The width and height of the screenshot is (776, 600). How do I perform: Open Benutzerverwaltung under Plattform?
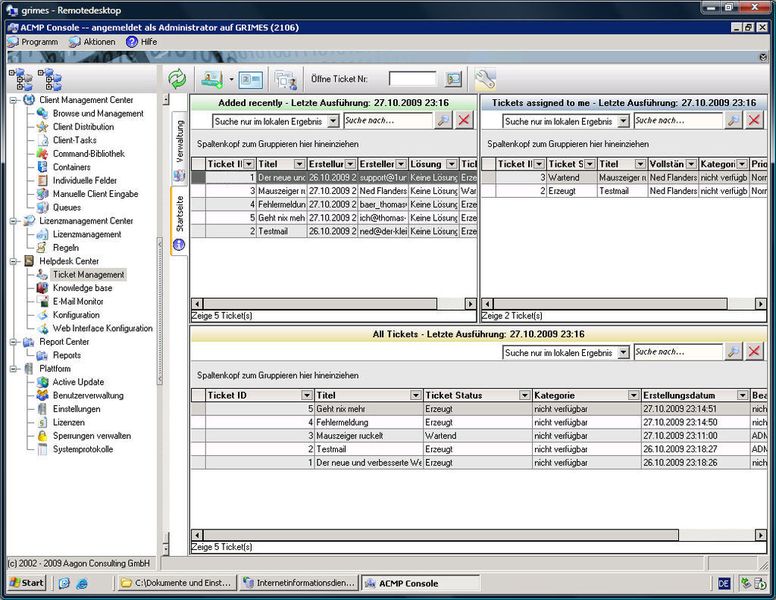point(88,395)
